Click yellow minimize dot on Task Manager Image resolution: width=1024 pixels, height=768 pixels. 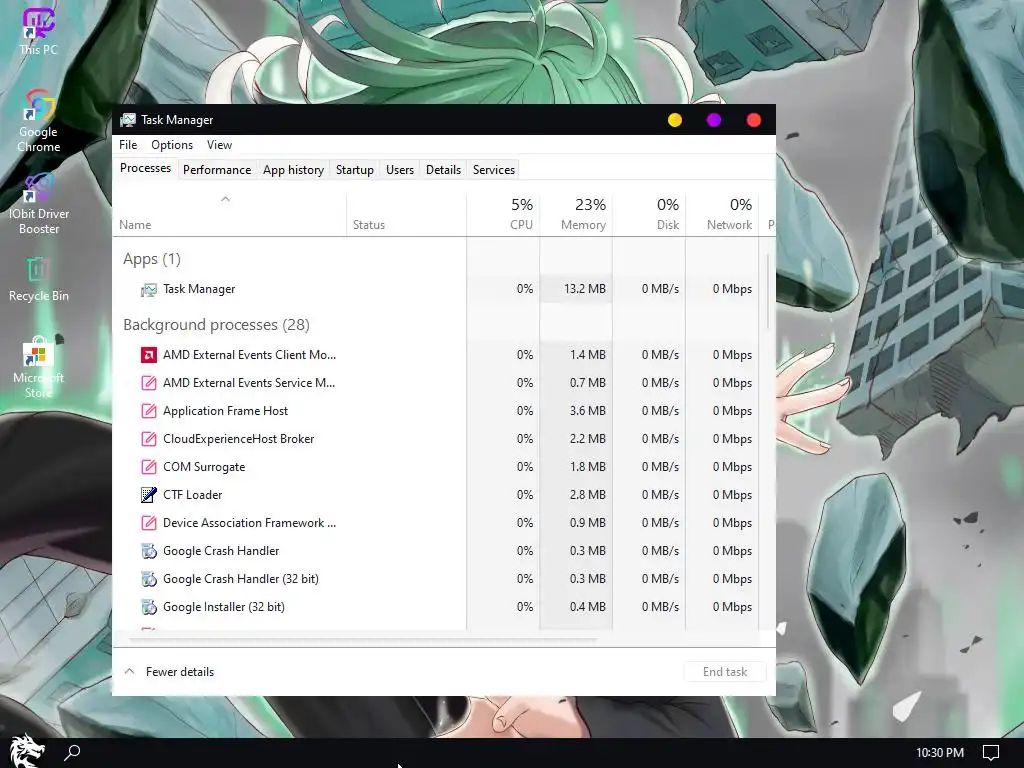(x=675, y=120)
